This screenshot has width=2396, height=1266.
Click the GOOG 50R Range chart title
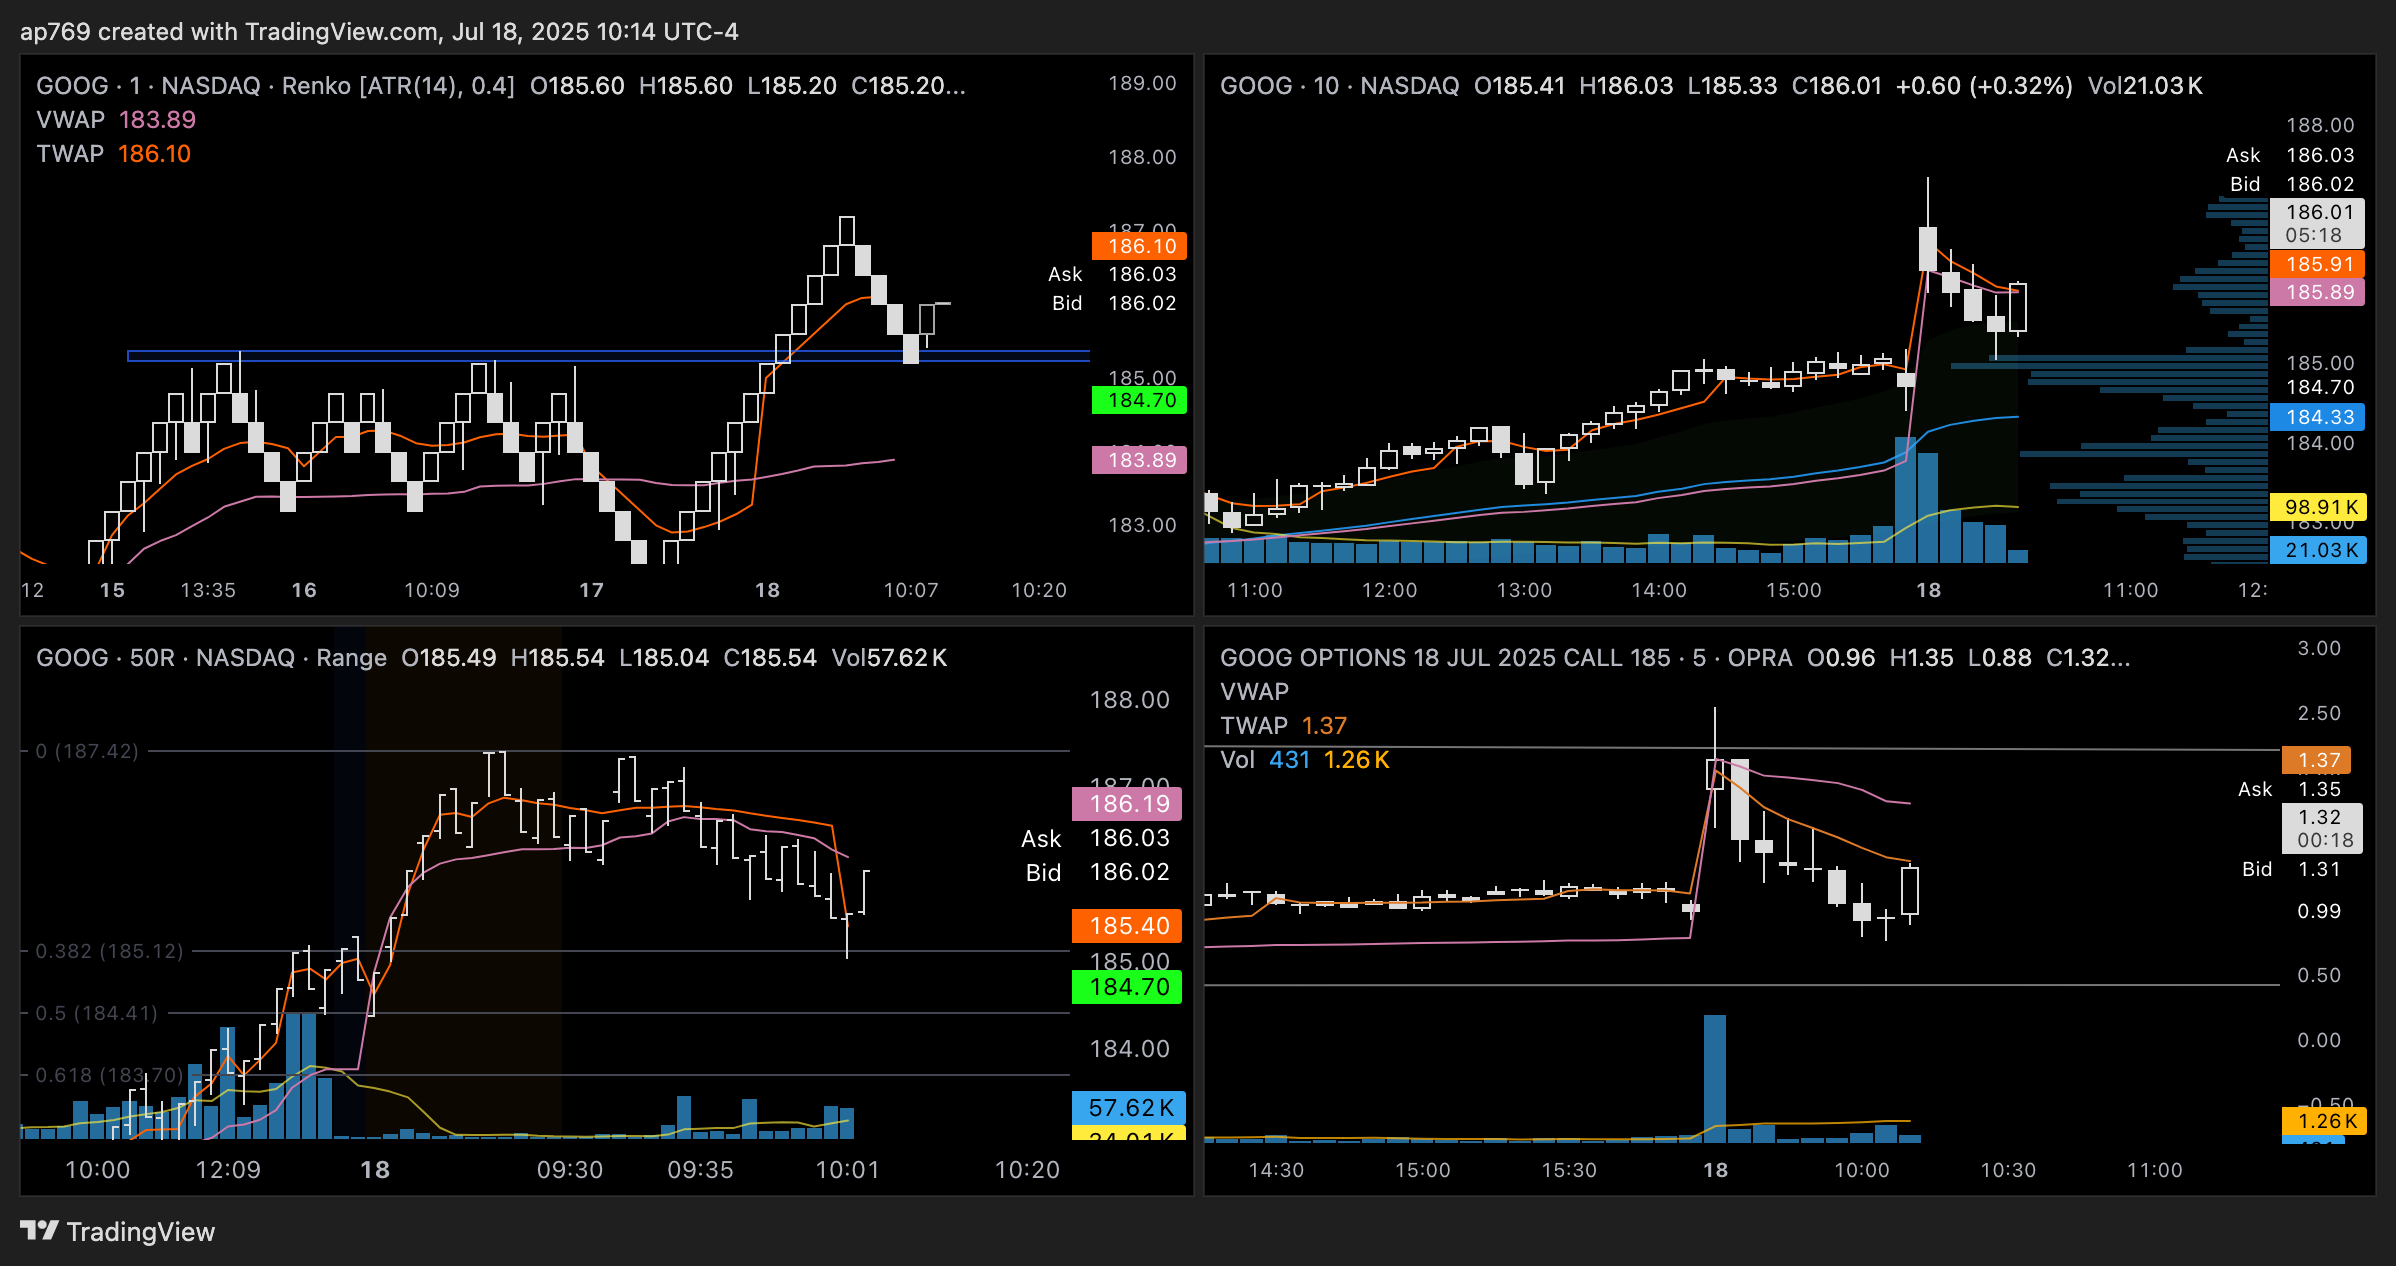coord(211,658)
